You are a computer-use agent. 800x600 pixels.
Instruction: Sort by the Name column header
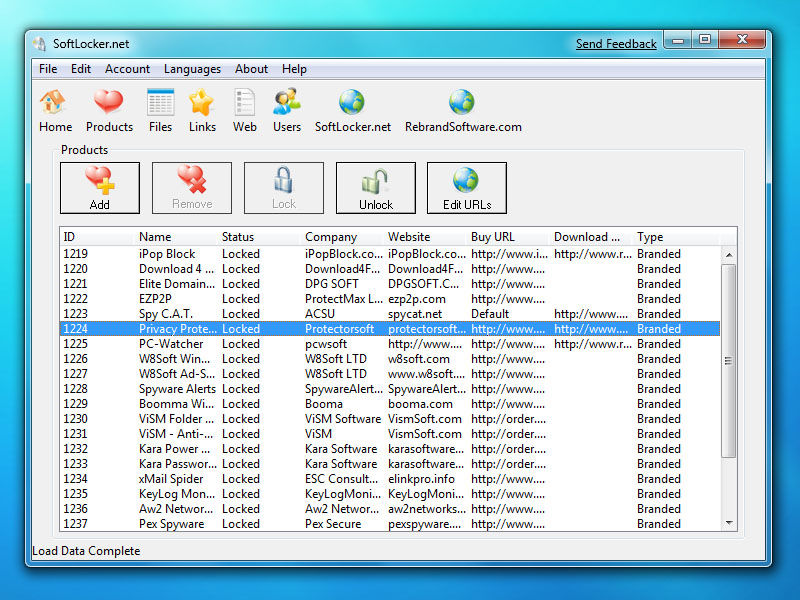[x=177, y=237]
